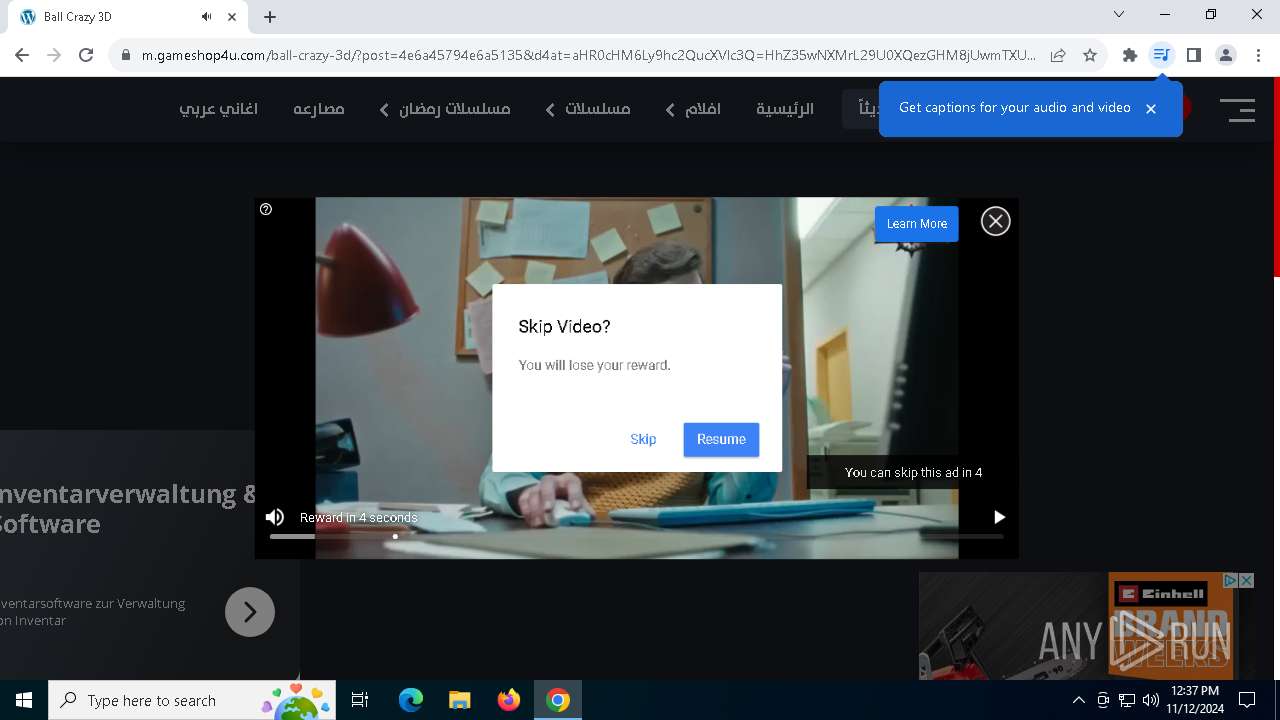The image size is (1280, 720).
Task: Open الرئيسية menu item
Action: click(785, 109)
